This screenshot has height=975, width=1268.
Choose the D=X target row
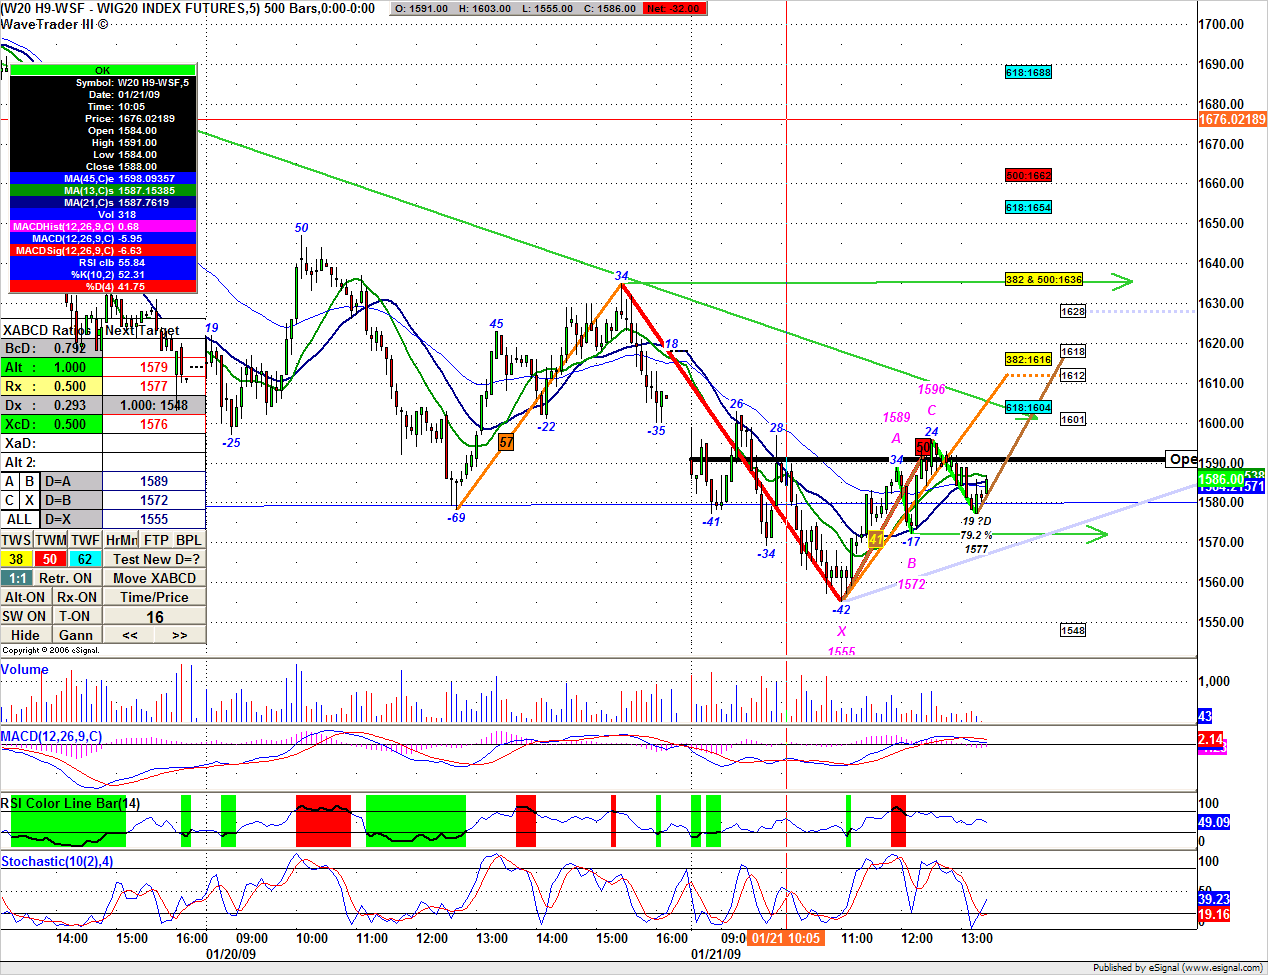[x=72, y=519]
